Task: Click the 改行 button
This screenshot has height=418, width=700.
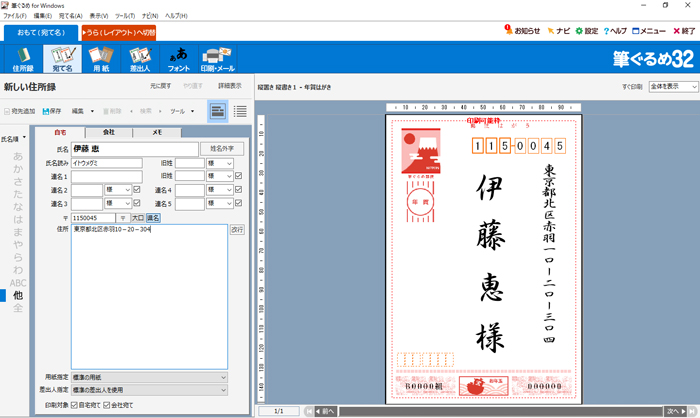Action: click(x=236, y=229)
